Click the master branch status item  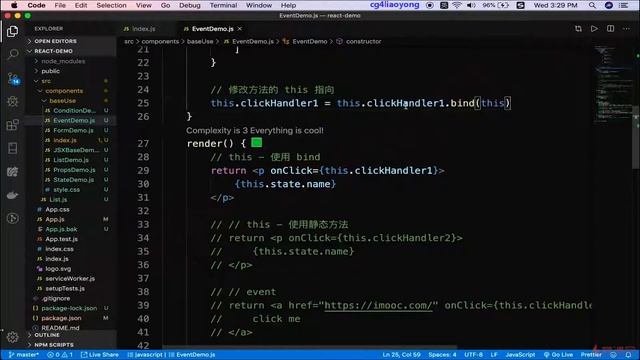tap(23, 355)
